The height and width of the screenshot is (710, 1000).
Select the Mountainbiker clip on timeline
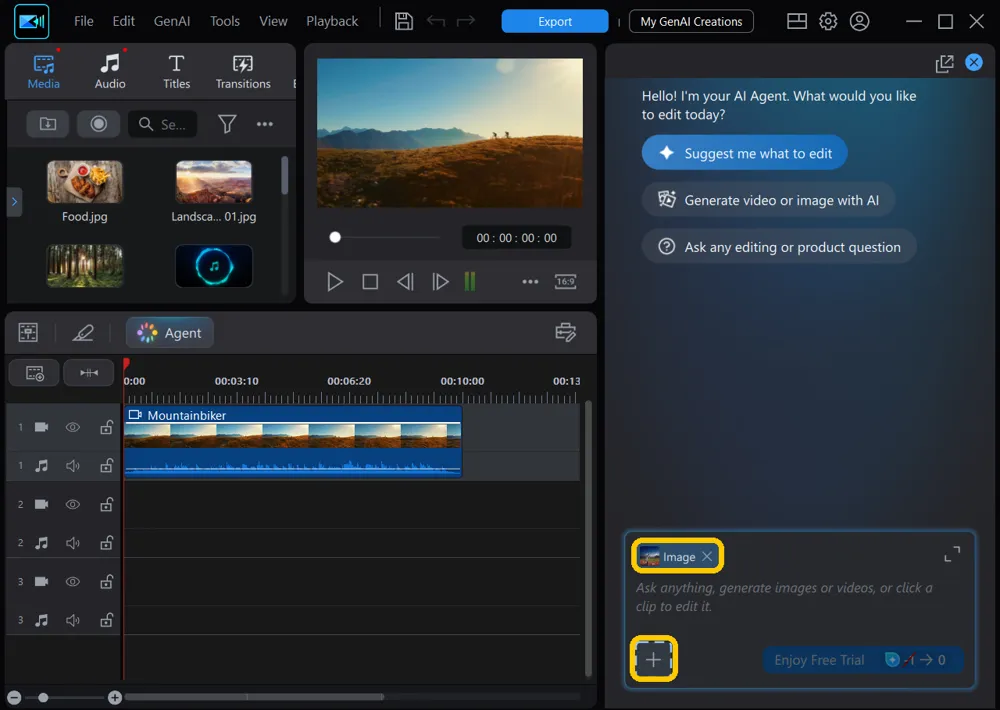(293, 441)
